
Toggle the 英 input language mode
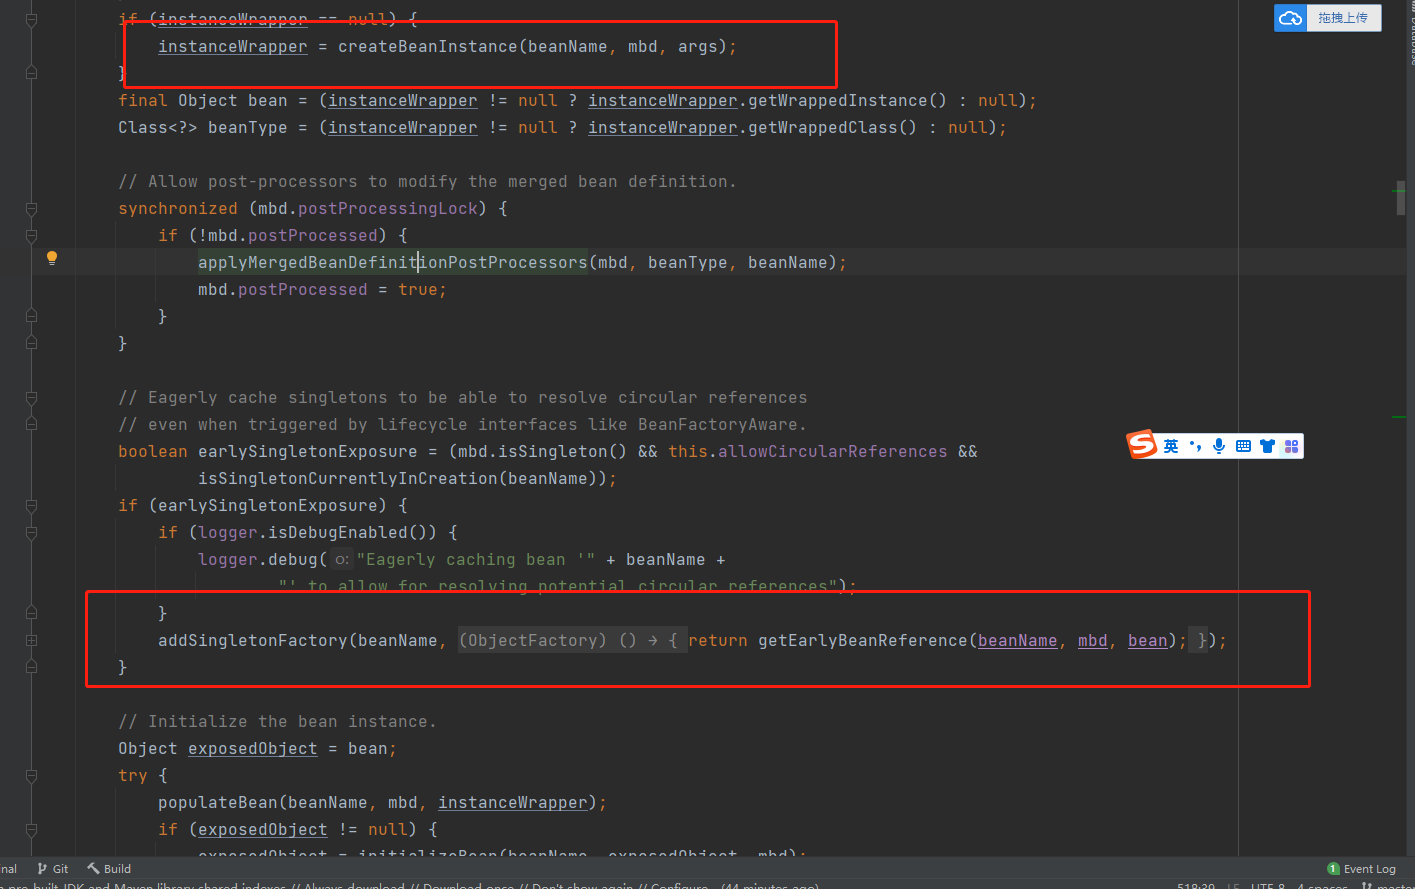tap(1171, 446)
